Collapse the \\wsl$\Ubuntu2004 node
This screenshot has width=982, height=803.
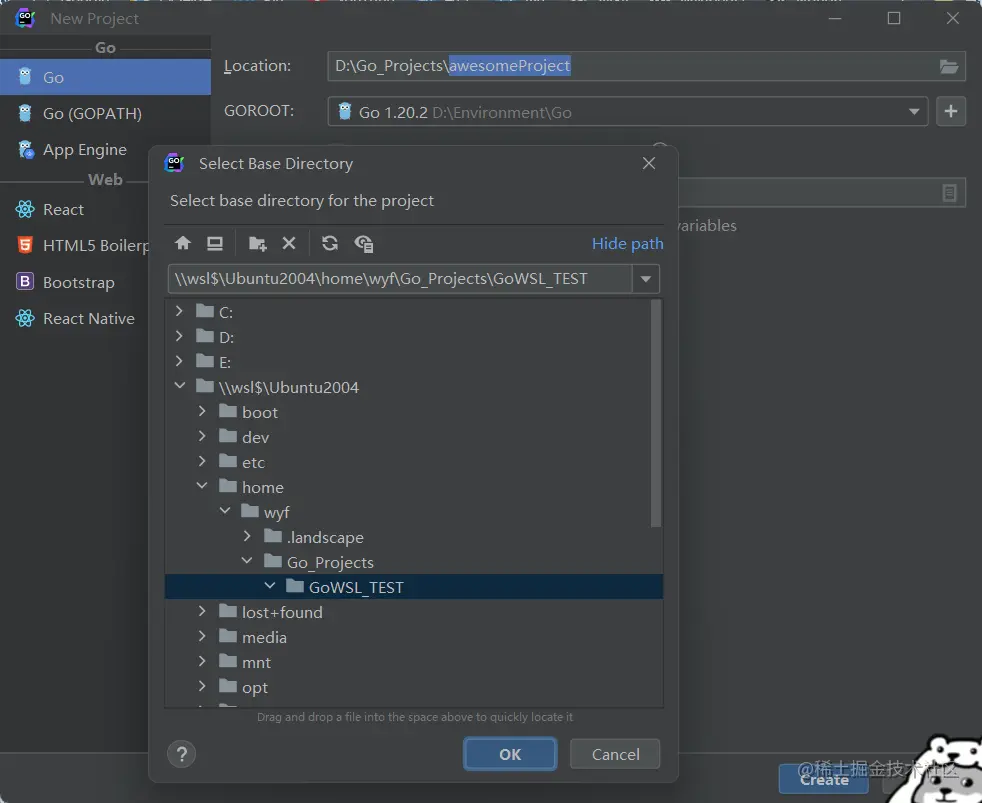pyautogui.click(x=180, y=386)
